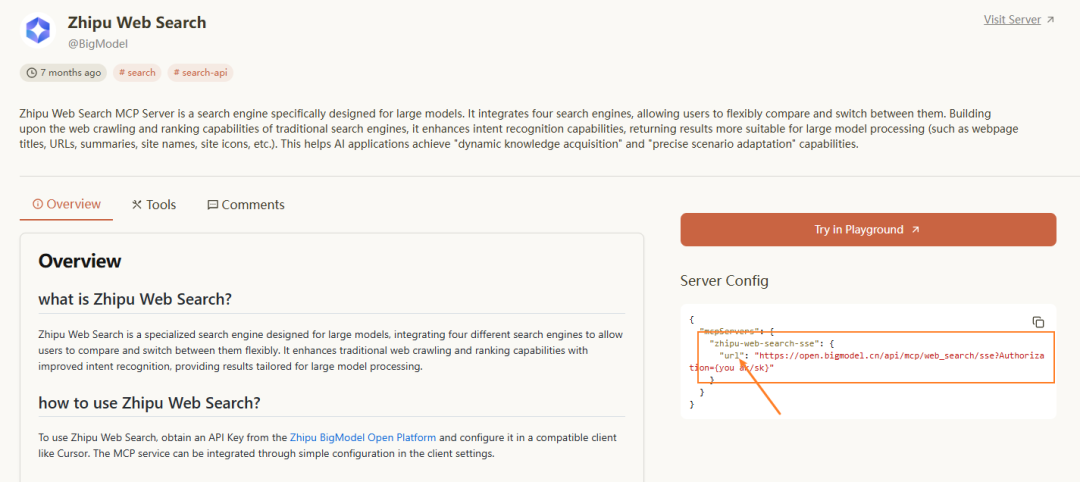Screen dimensions: 1080x482
Task: Select the # search tag
Action: pyautogui.click(x=136, y=73)
